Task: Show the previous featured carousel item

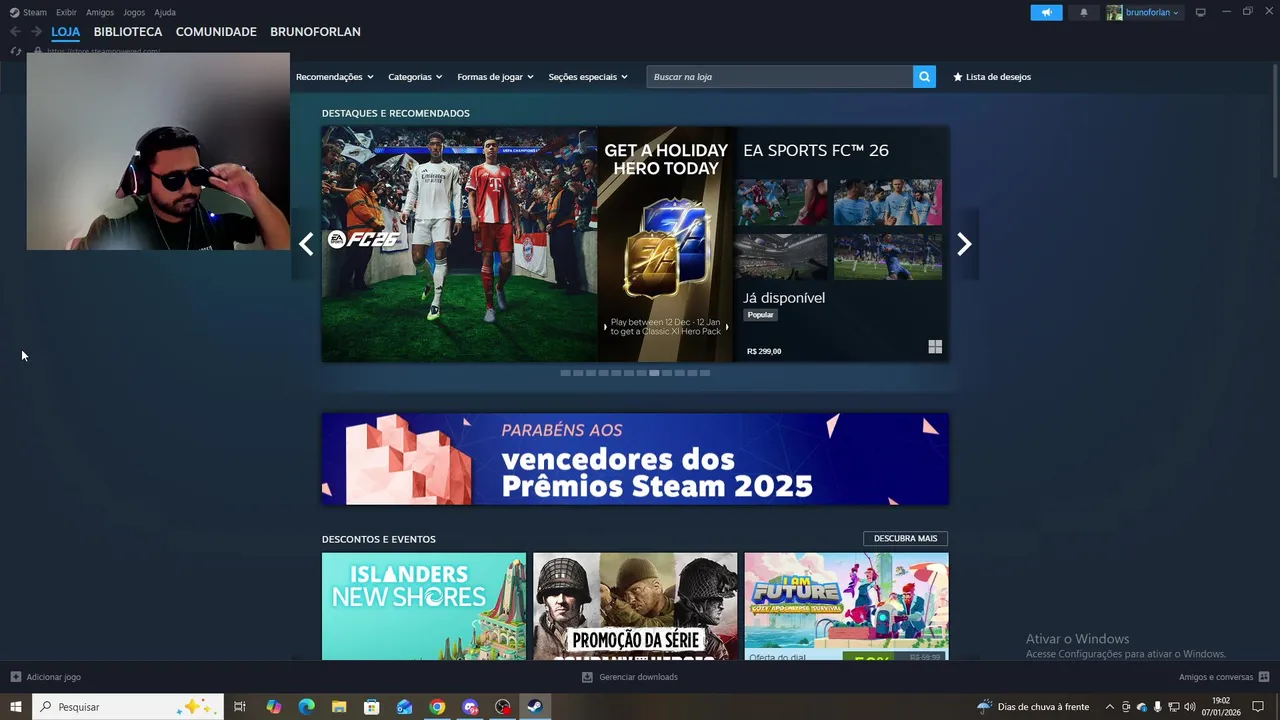Action: pyautogui.click(x=306, y=244)
